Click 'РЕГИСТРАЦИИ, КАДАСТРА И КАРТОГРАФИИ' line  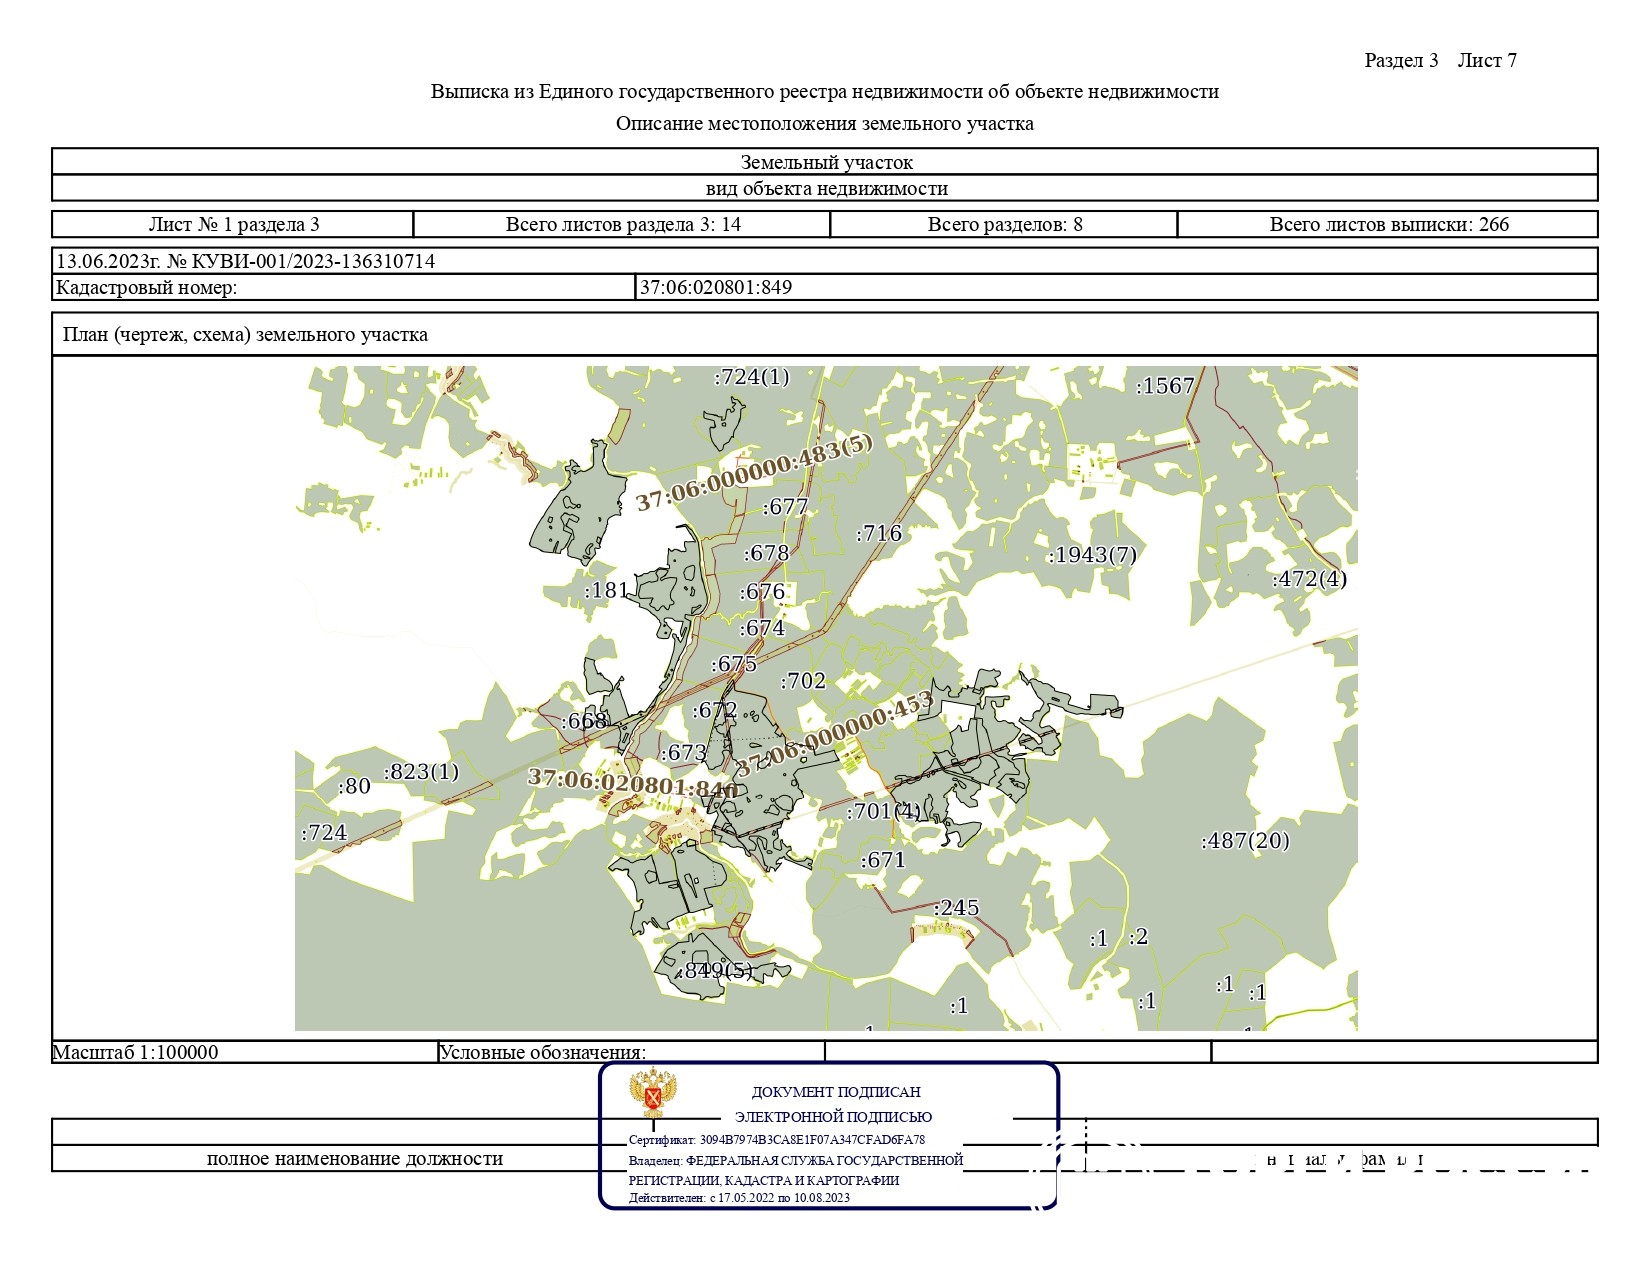pos(764,1180)
